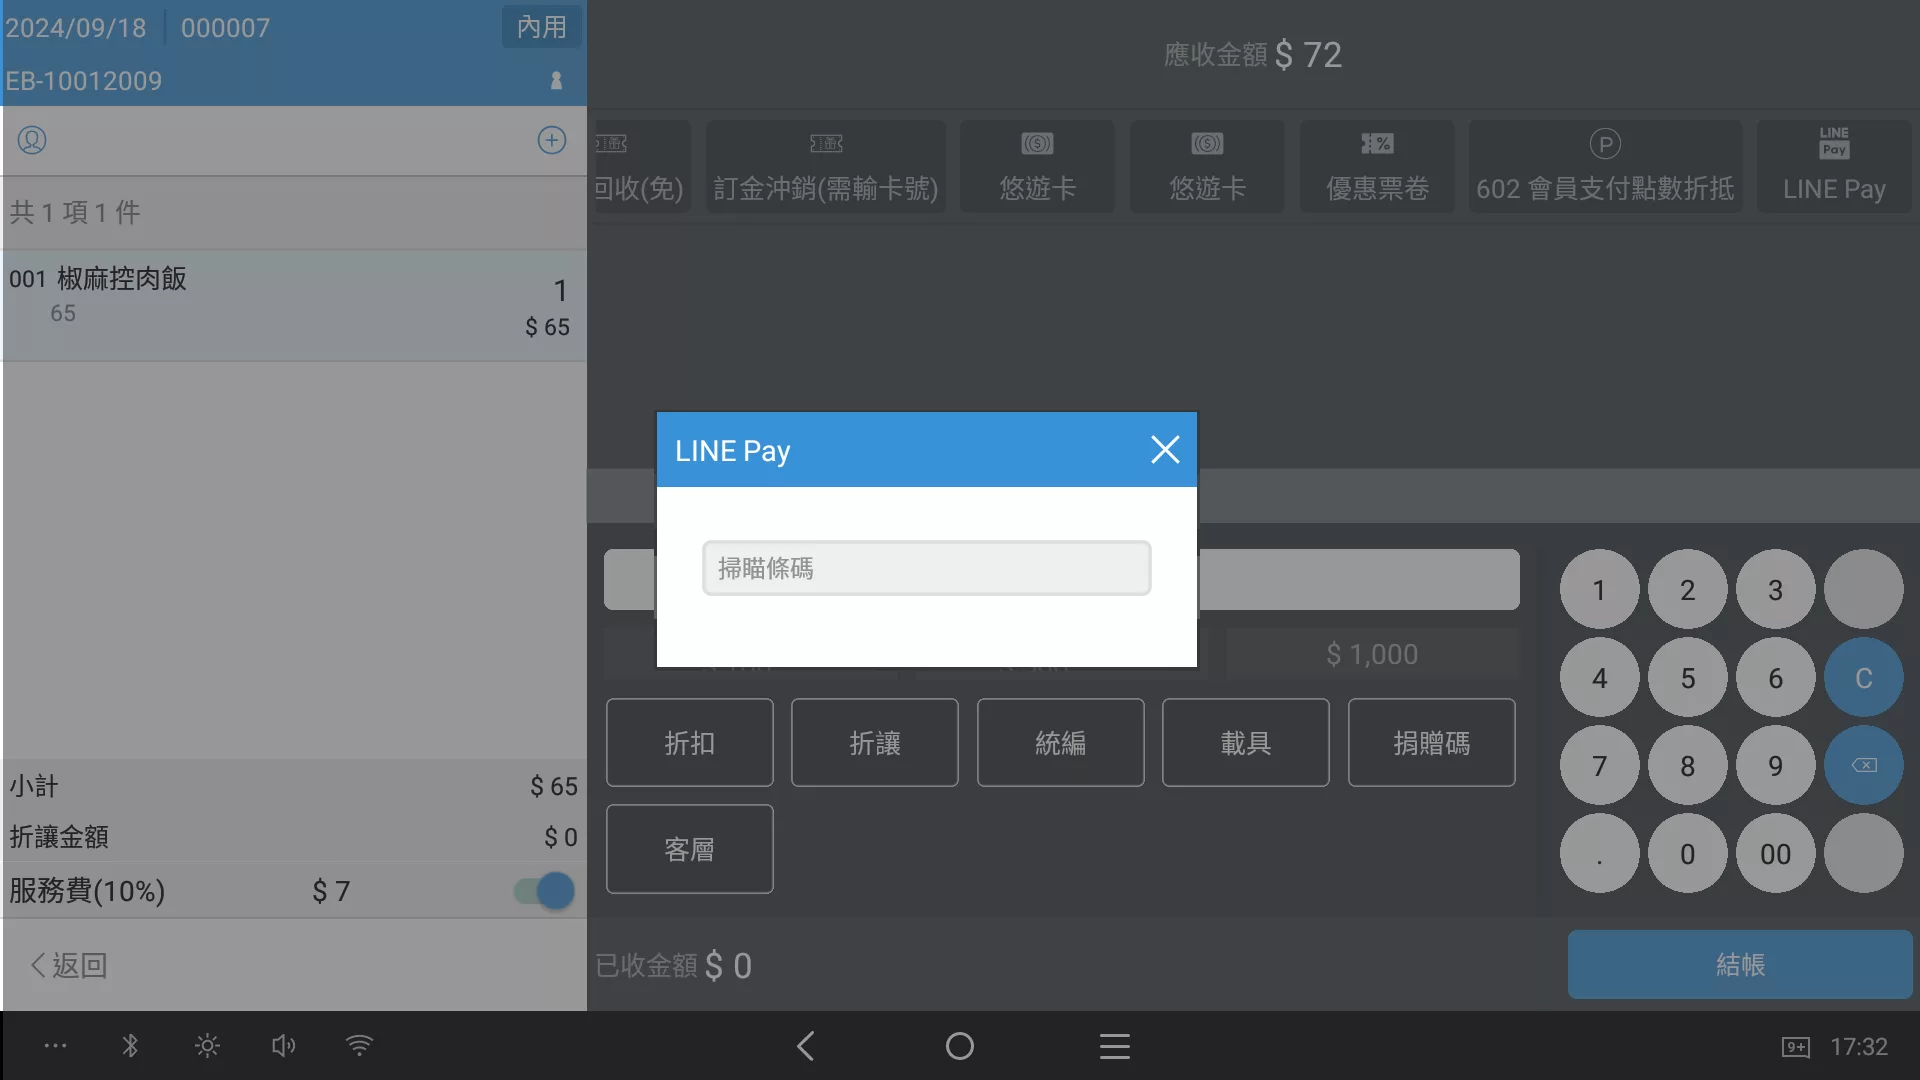The width and height of the screenshot is (1920, 1080).
Task: Click the 小計 subtotal row
Action: [x=294, y=786]
